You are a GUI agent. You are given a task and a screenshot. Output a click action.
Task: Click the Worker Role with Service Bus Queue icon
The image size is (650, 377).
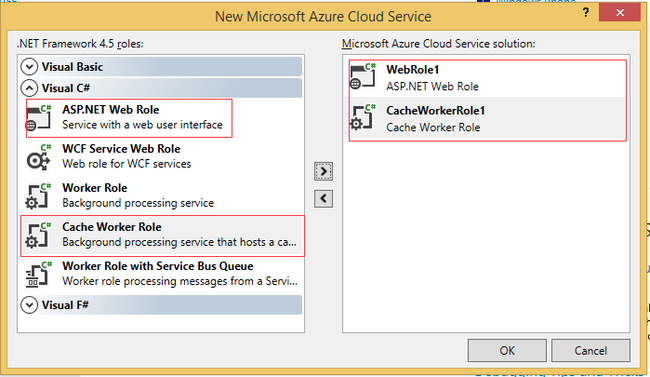(x=39, y=274)
